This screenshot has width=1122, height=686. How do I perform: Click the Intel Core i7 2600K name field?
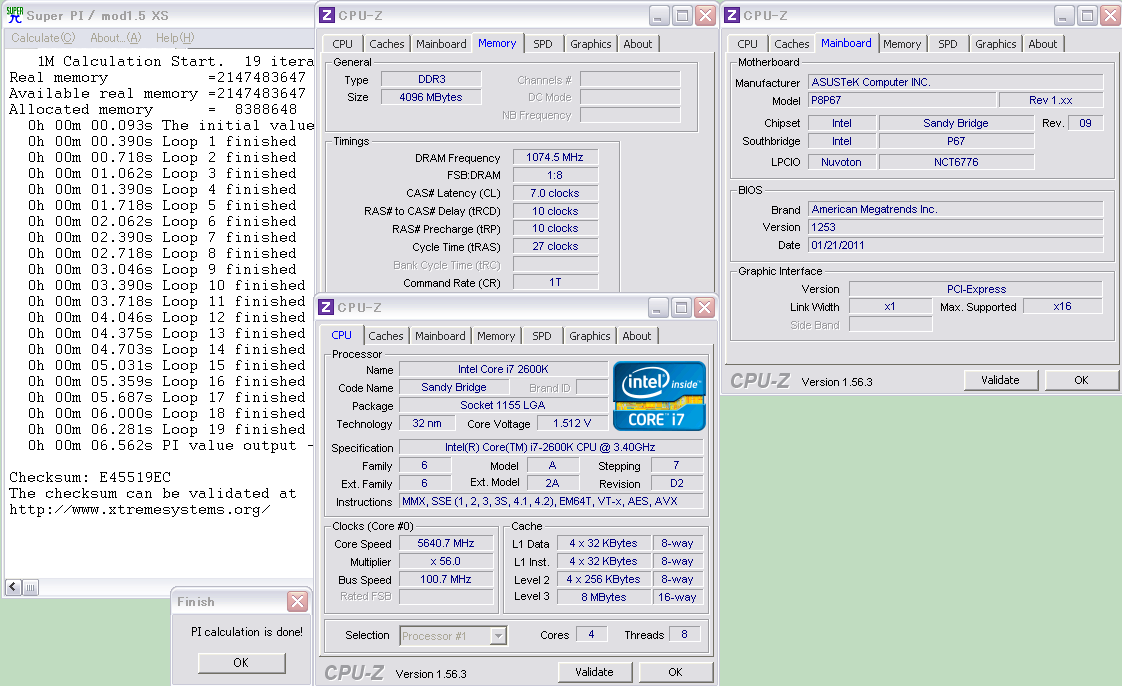point(503,369)
